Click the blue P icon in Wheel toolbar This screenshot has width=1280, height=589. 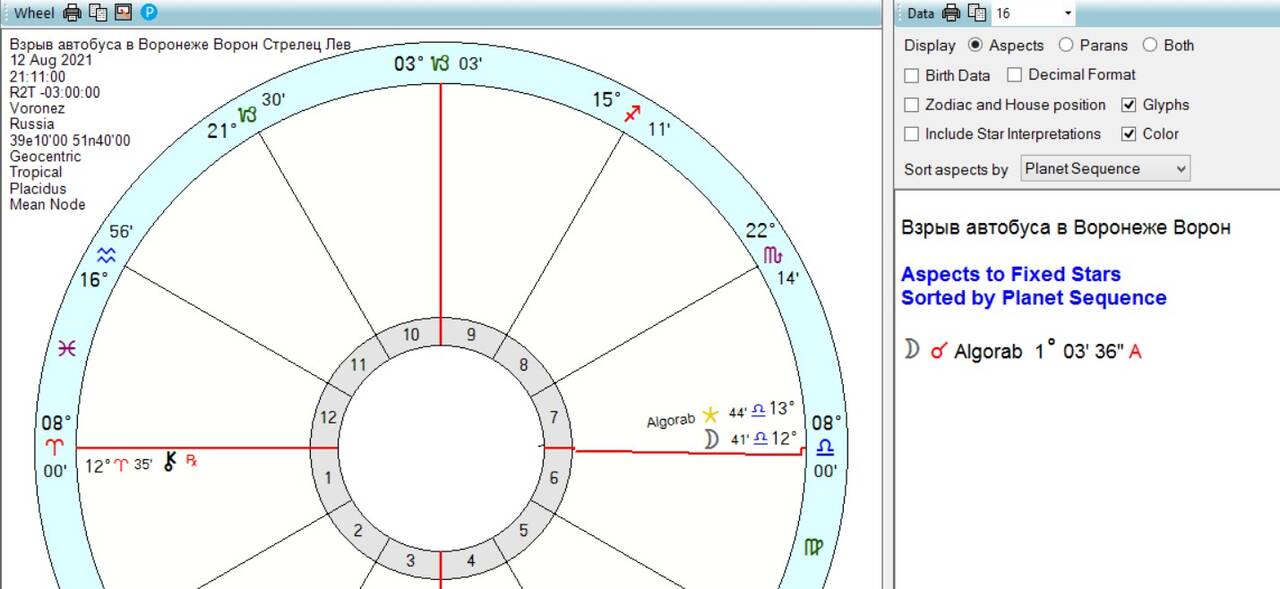(x=149, y=13)
